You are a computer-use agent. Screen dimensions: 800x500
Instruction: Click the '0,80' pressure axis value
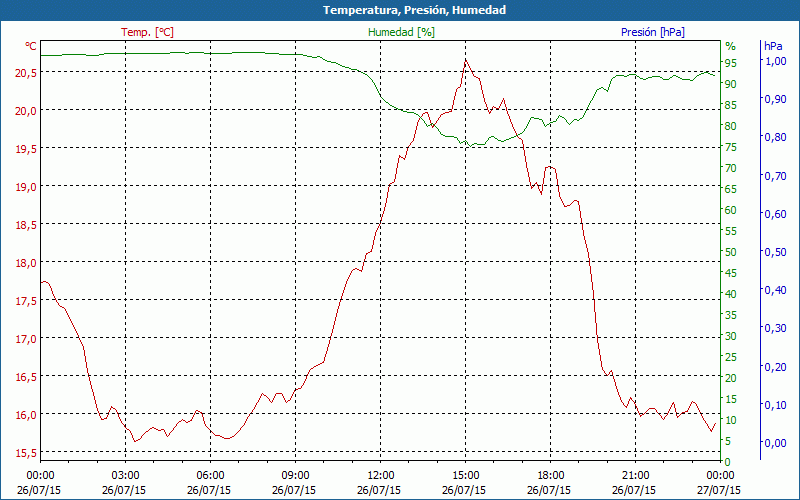point(774,137)
